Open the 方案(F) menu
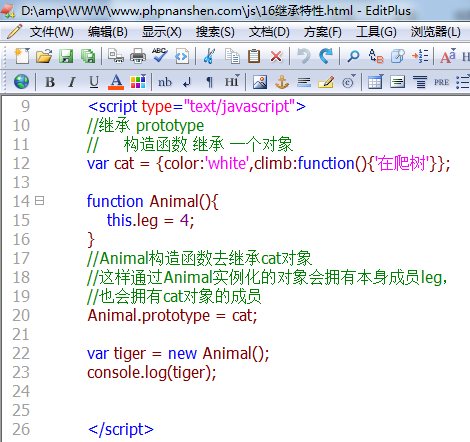Image resolution: width=470 pixels, height=442 pixels. pyautogui.click(x=322, y=32)
